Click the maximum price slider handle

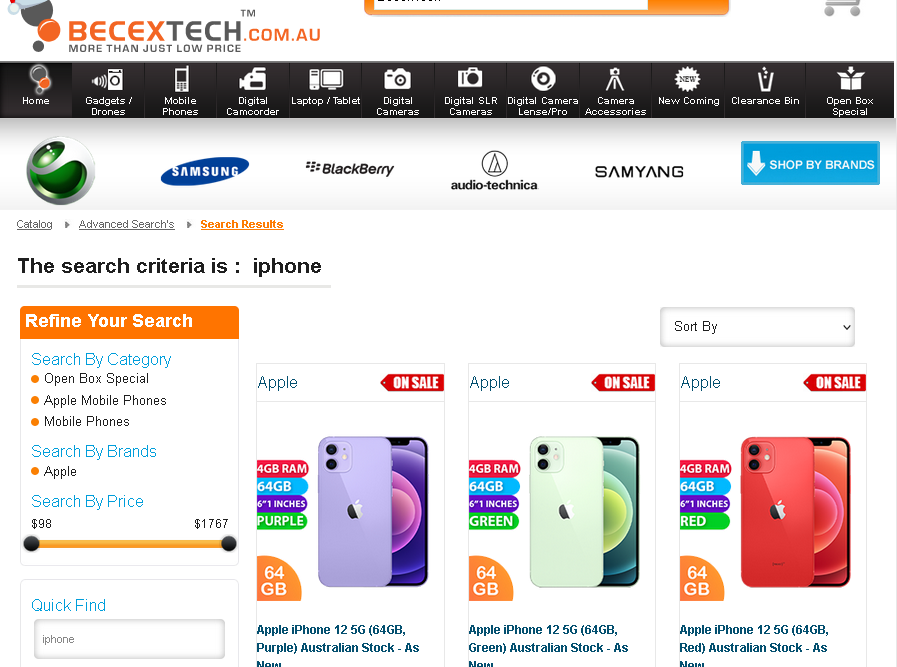(x=229, y=544)
